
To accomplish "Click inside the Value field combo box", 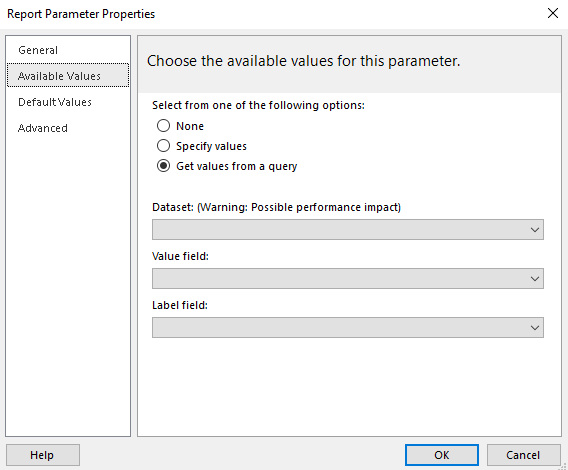I will tap(348, 278).
